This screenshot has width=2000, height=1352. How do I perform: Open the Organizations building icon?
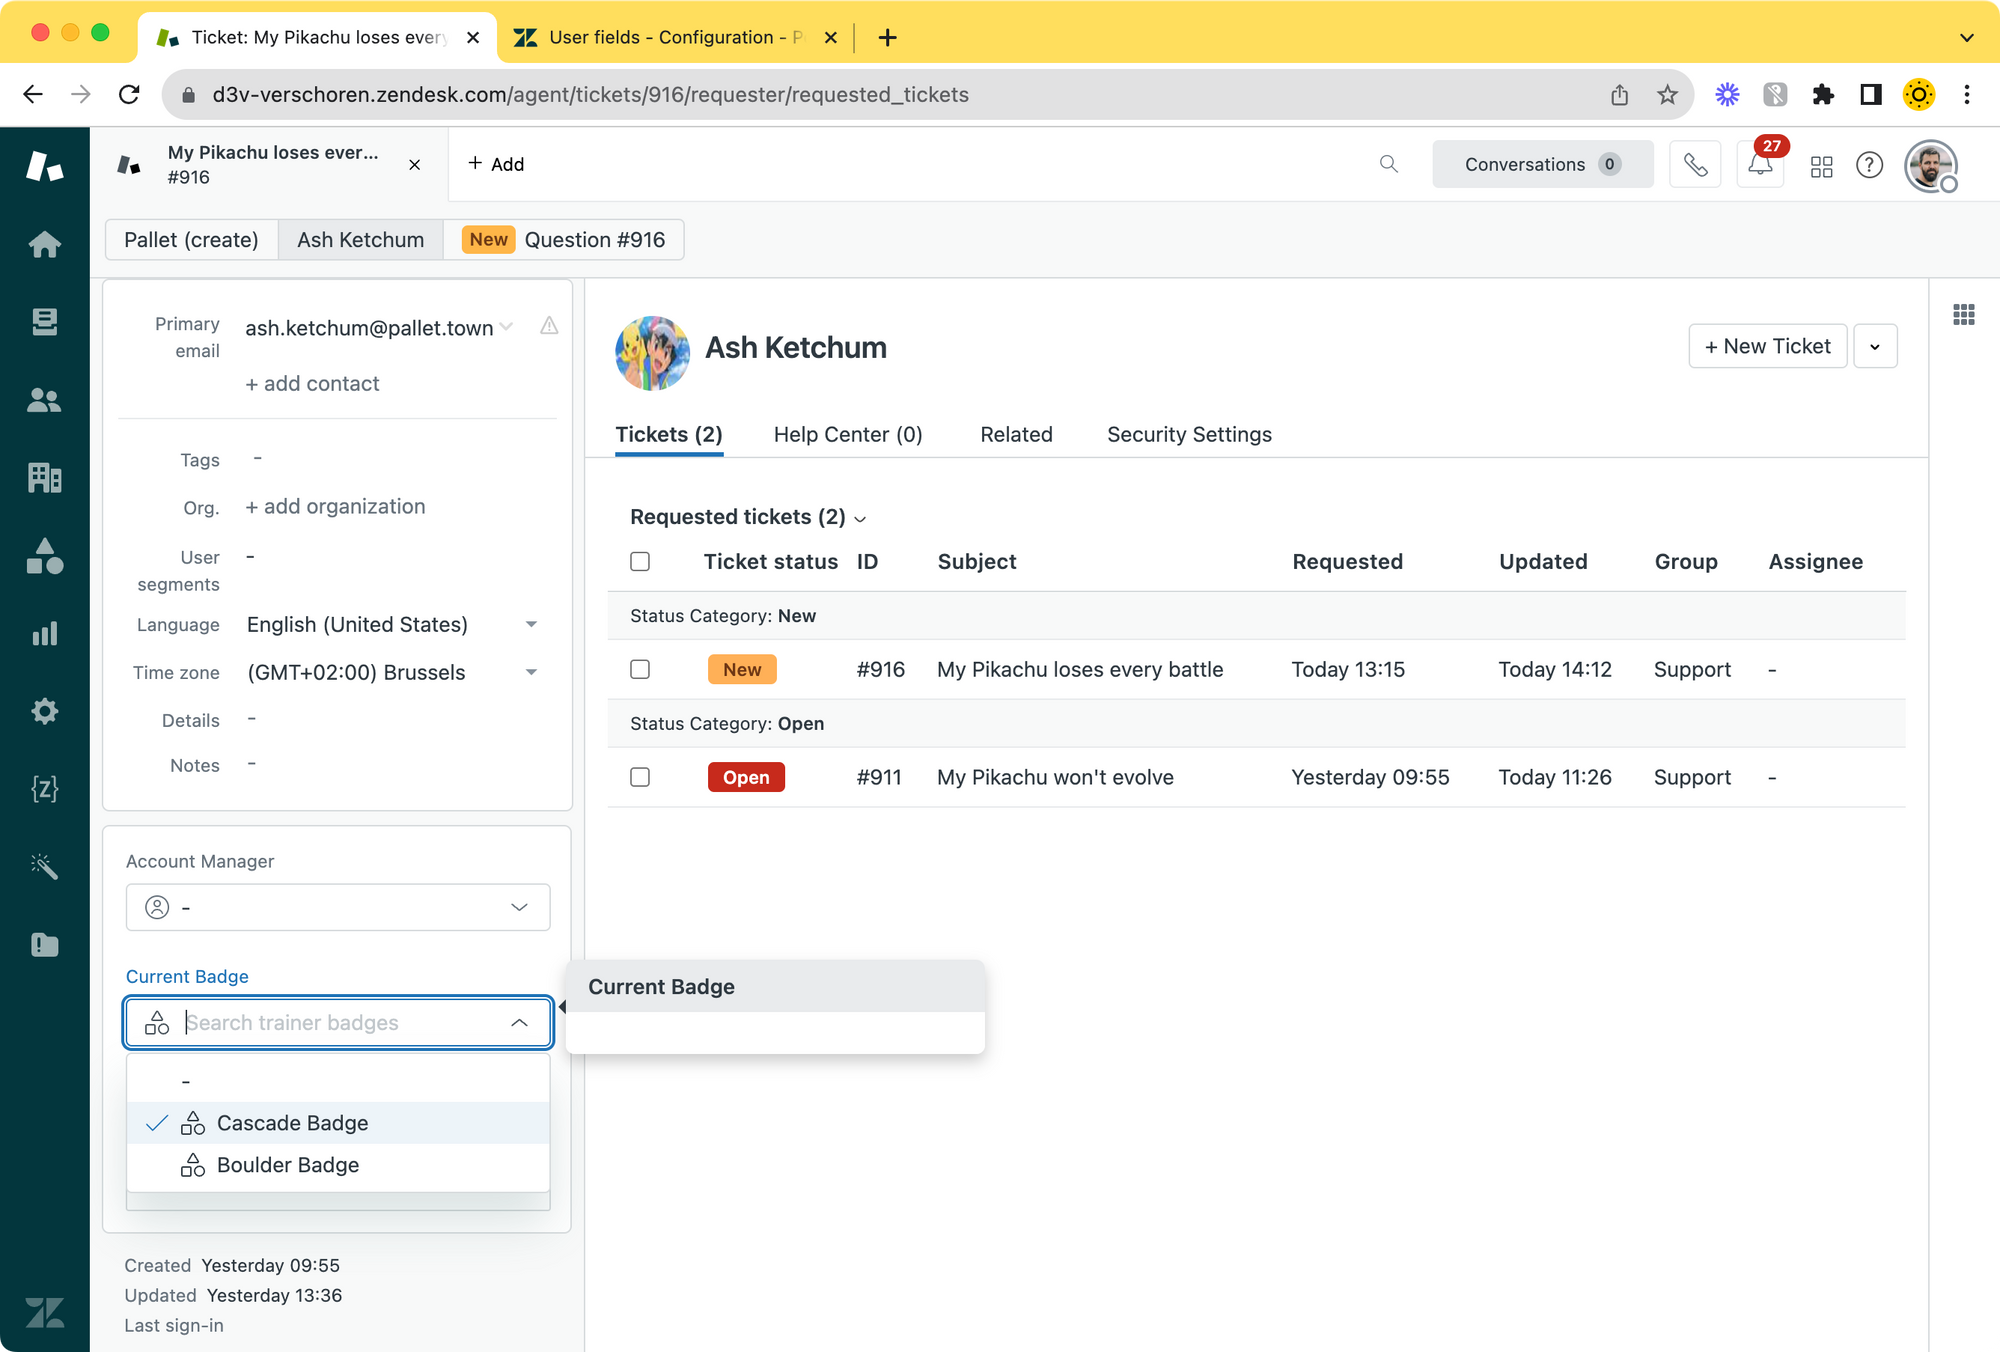click(x=44, y=478)
